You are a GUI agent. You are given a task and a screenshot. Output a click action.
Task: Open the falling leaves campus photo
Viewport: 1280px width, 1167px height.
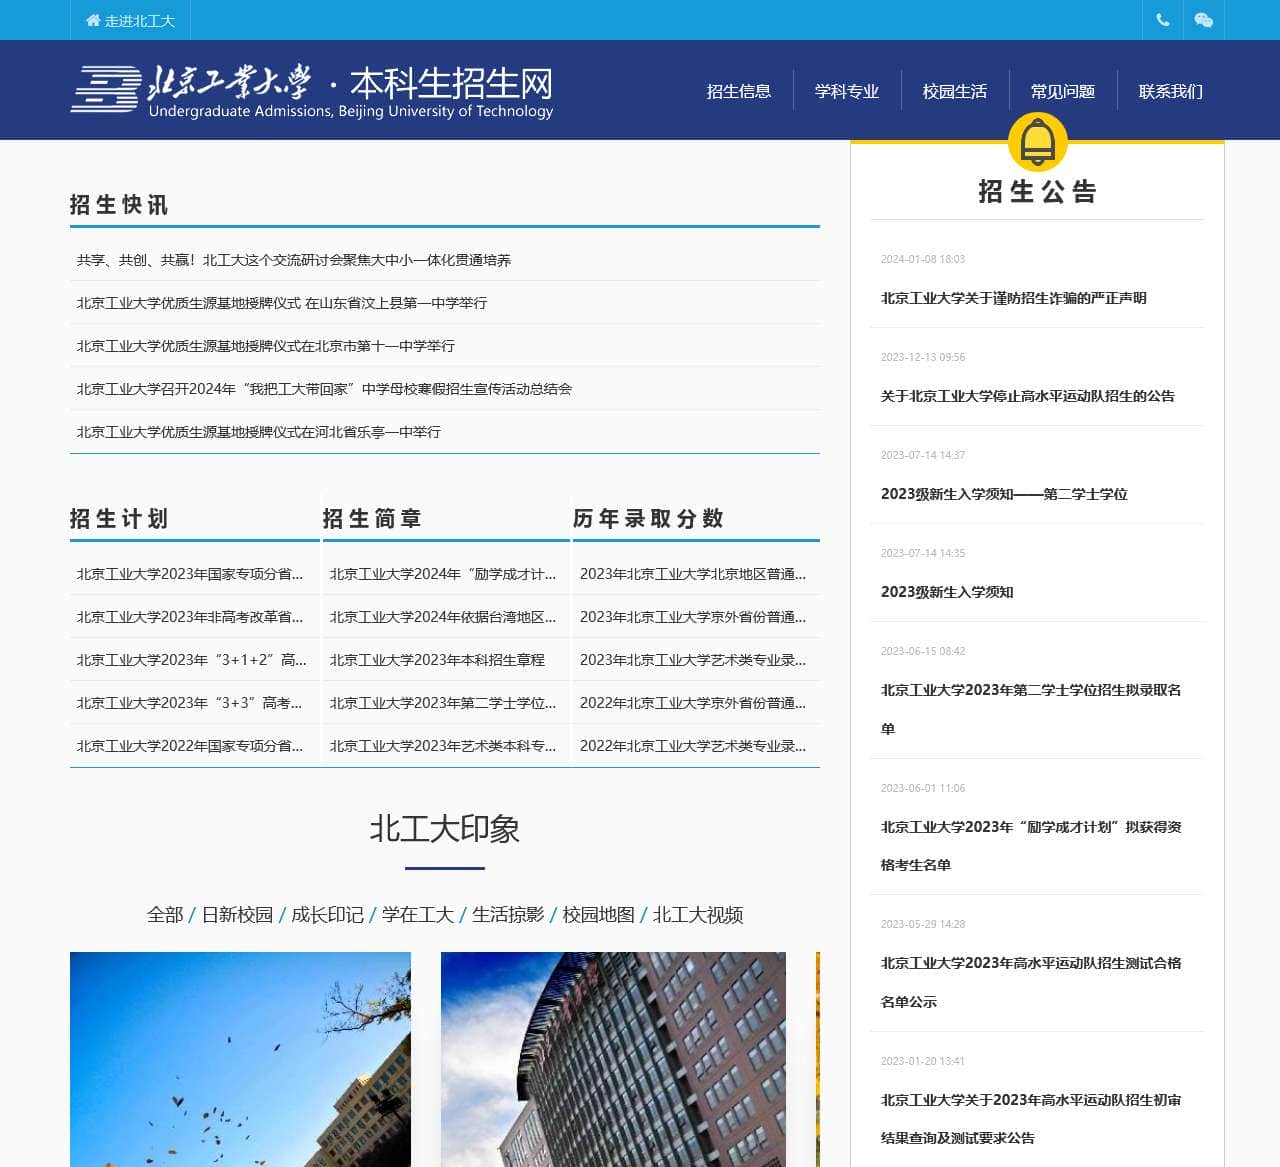click(240, 1059)
